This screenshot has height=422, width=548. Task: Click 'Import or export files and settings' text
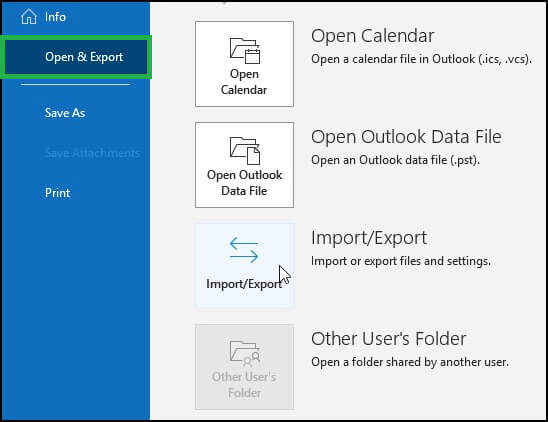401,261
